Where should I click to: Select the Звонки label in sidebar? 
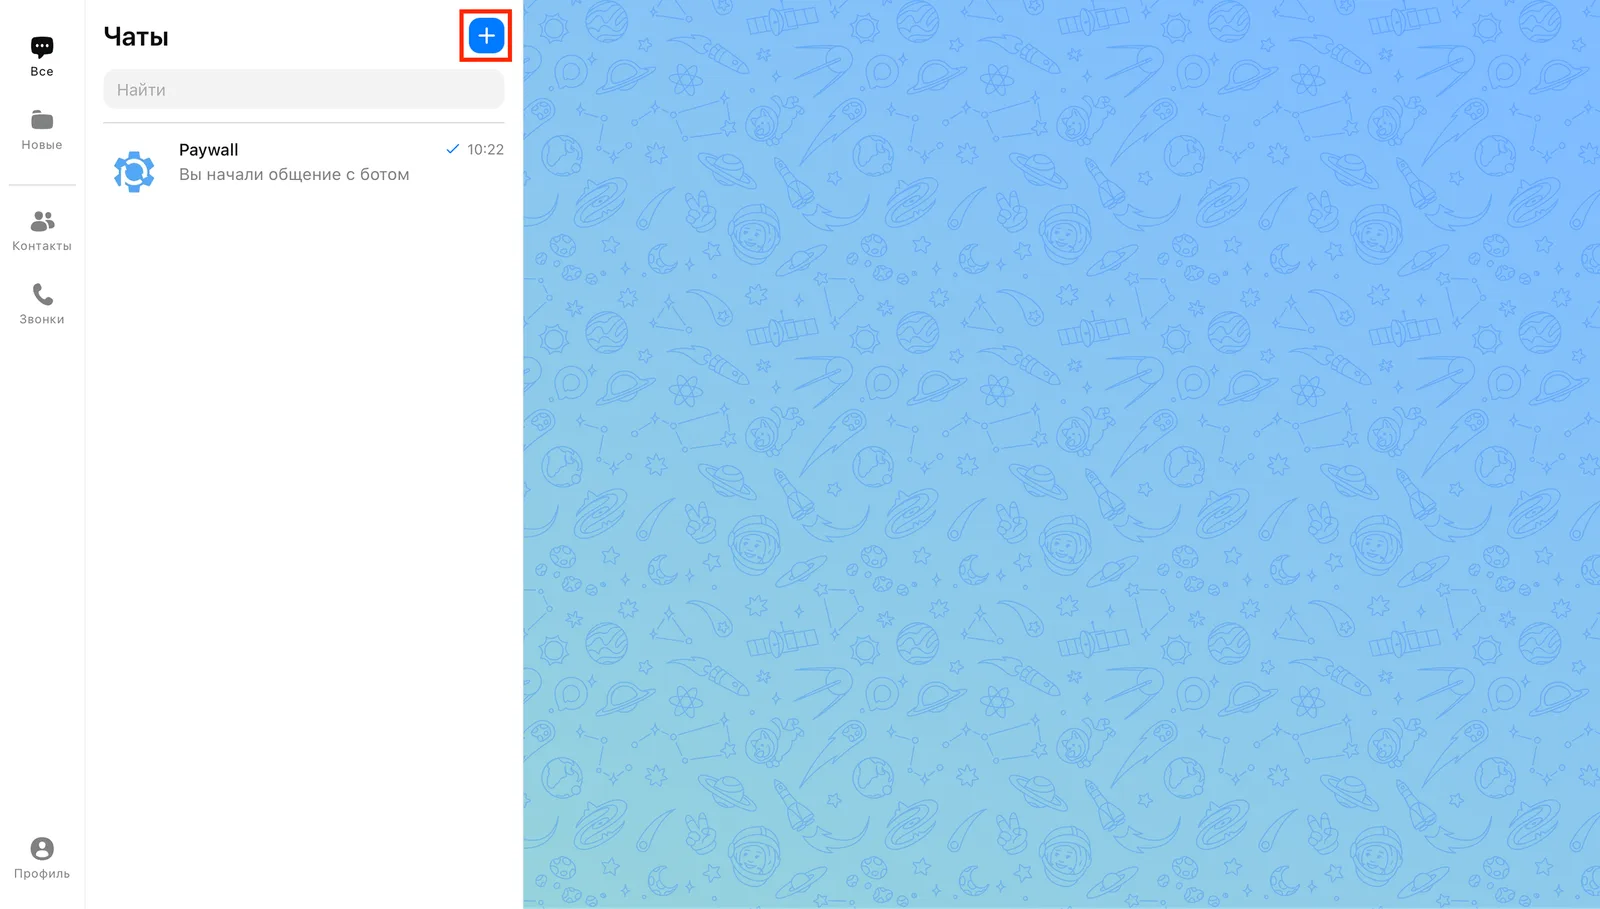click(42, 320)
